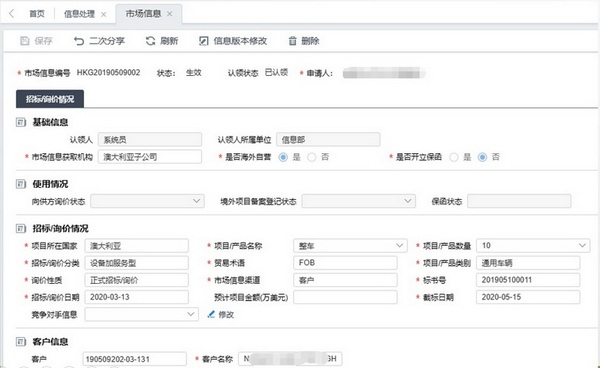Click the 招标/询价分类 field
This screenshot has width=600, height=368.
pyautogui.click(x=137, y=263)
